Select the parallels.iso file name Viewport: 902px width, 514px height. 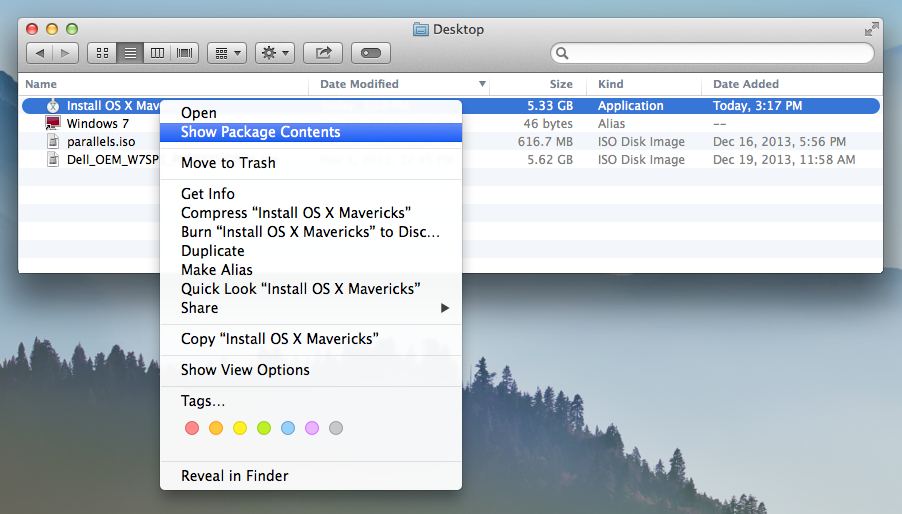tap(101, 141)
